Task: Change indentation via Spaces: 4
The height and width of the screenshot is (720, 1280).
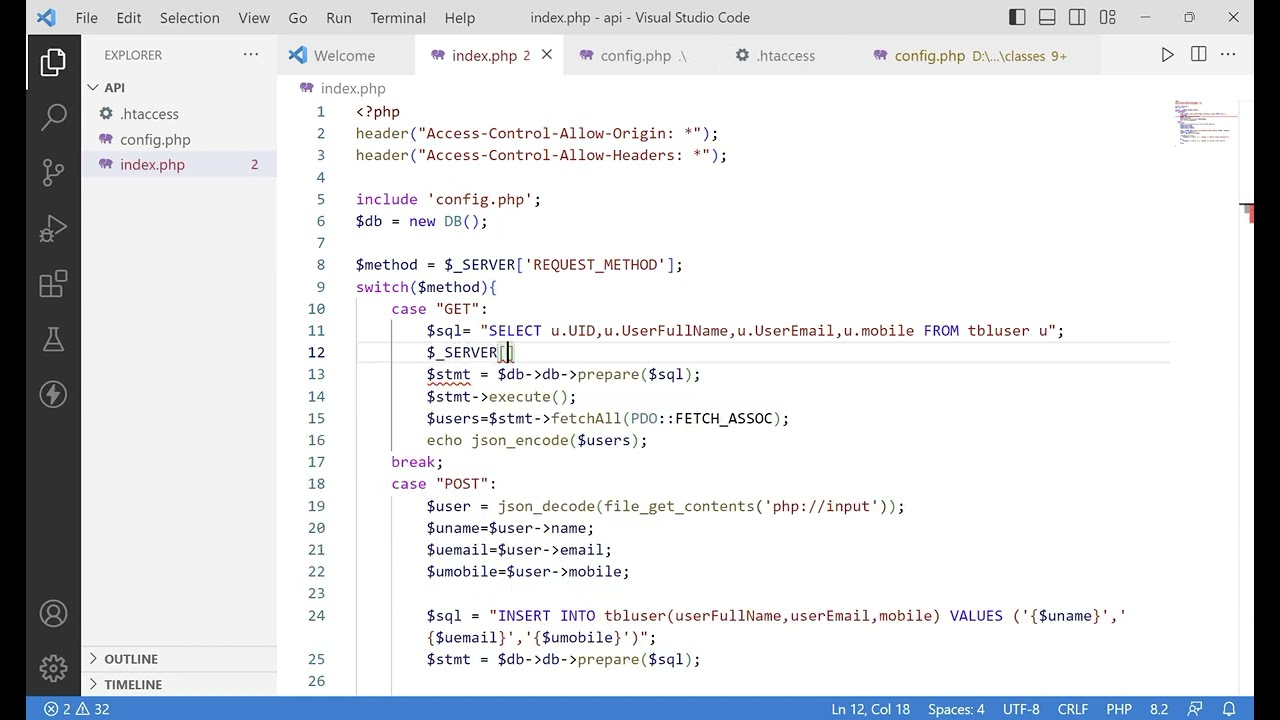Action: pyautogui.click(x=956, y=709)
